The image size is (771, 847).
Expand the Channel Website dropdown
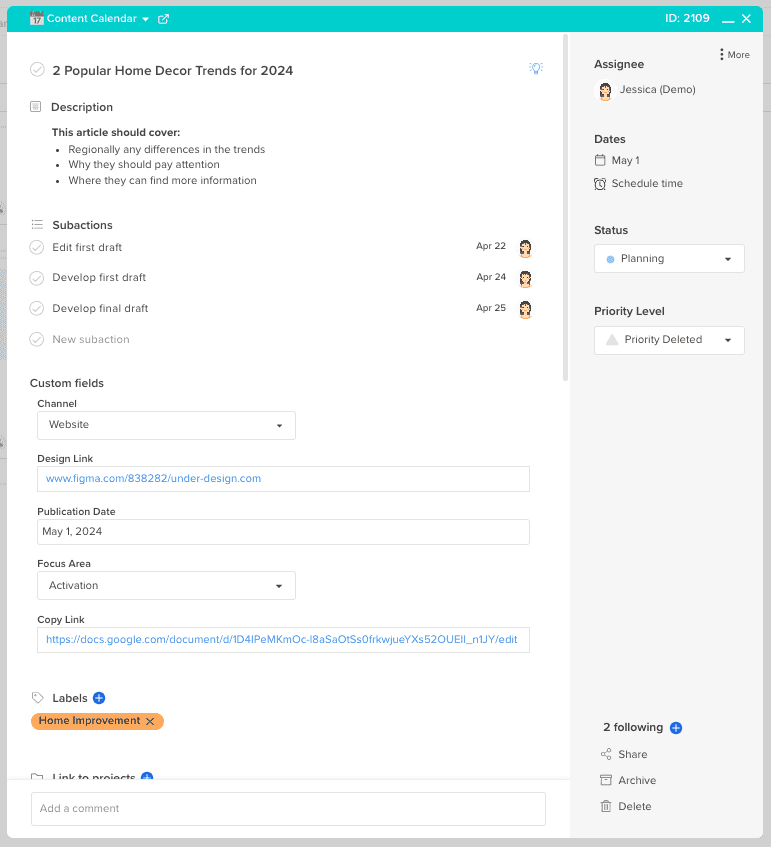[x=166, y=425]
